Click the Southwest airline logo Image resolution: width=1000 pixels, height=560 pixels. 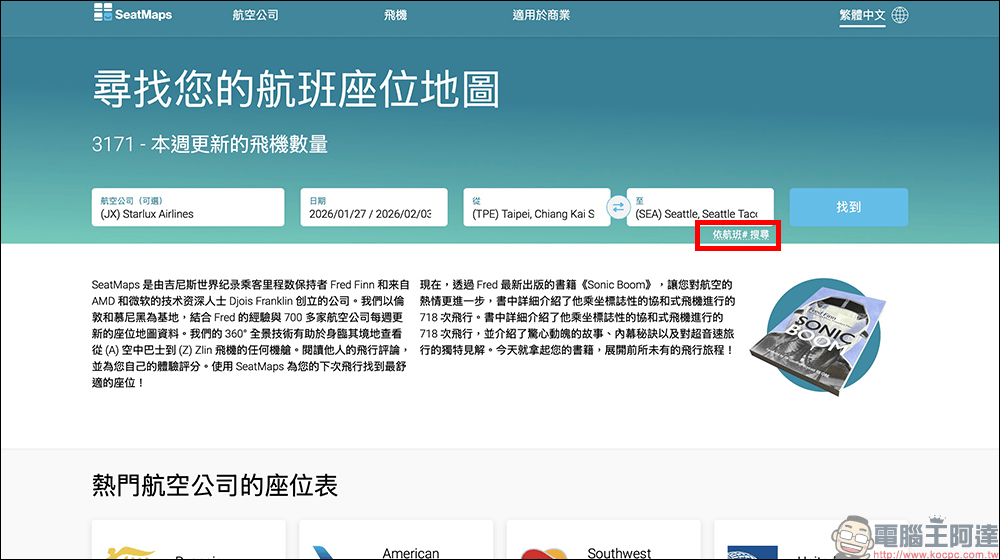pos(543,552)
